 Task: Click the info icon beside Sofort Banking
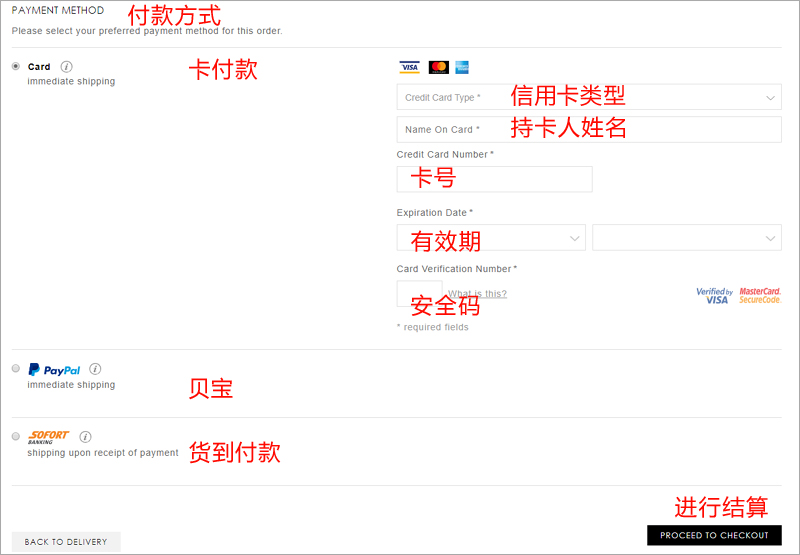click(85, 437)
